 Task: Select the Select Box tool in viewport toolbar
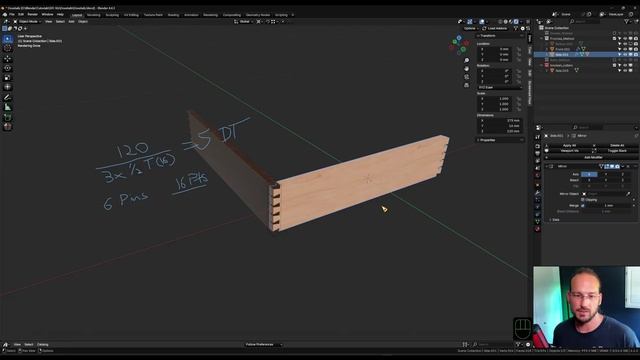tap(7, 39)
